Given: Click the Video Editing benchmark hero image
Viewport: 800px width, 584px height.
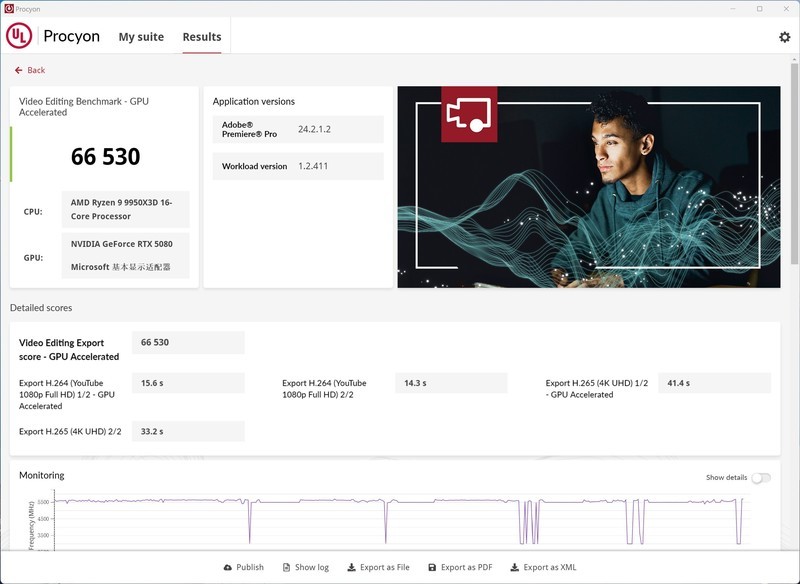Looking at the screenshot, I should tap(590, 186).
